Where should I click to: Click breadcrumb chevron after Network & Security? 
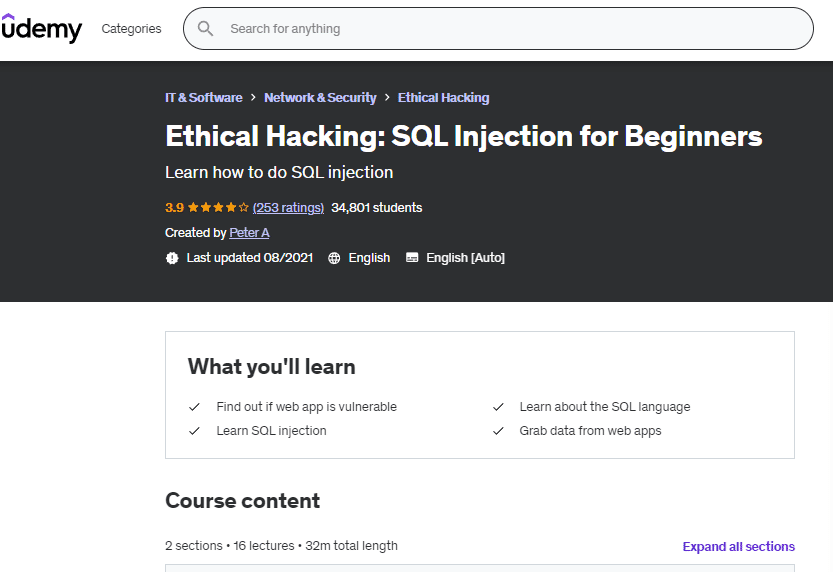[x=387, y=98]
